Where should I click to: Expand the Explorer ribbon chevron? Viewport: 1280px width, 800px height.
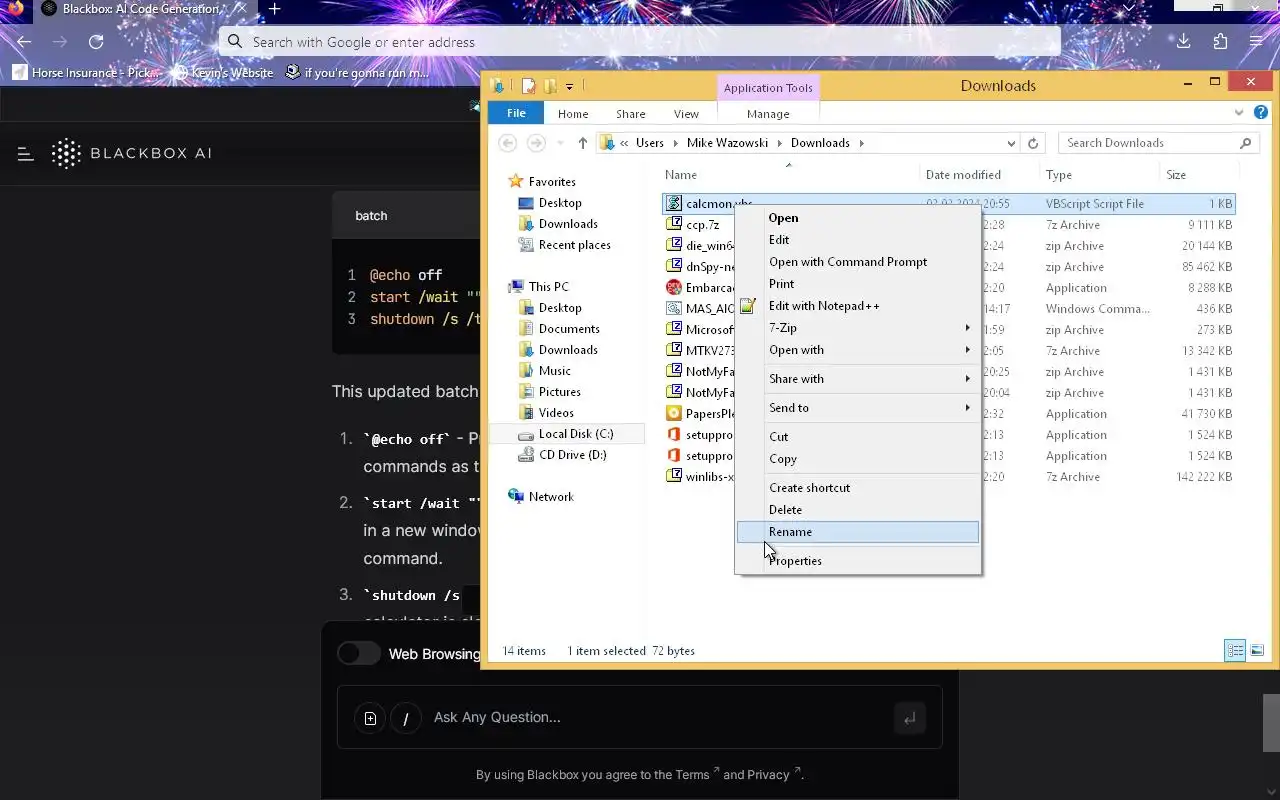point(1239,113)
